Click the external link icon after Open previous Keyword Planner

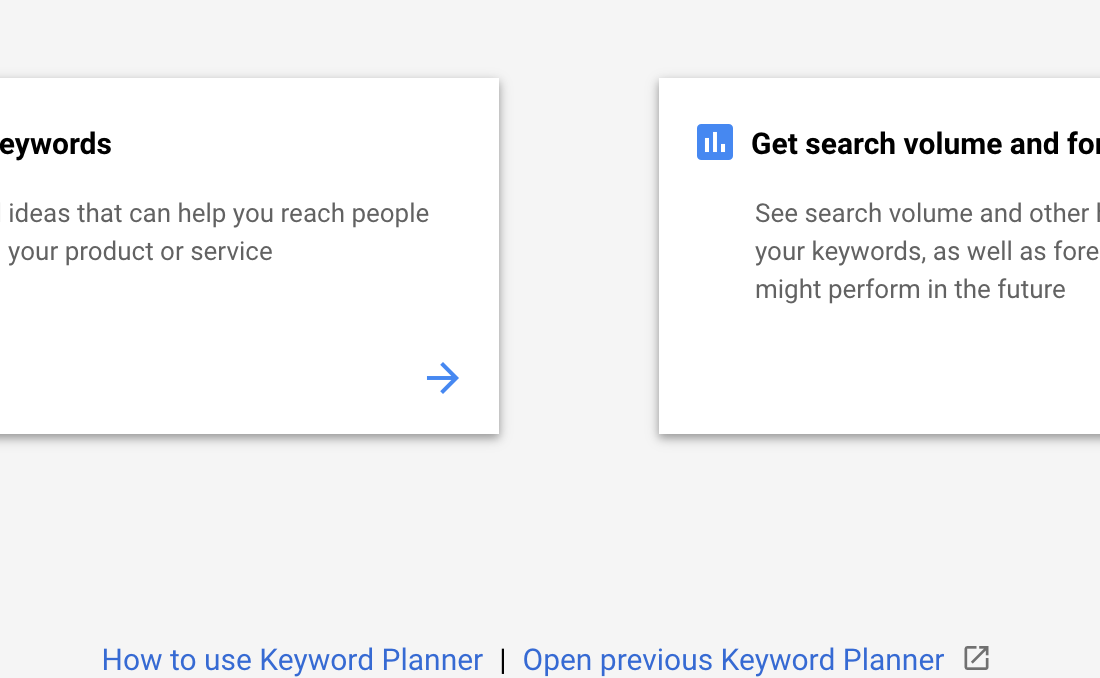pos(976,658)
